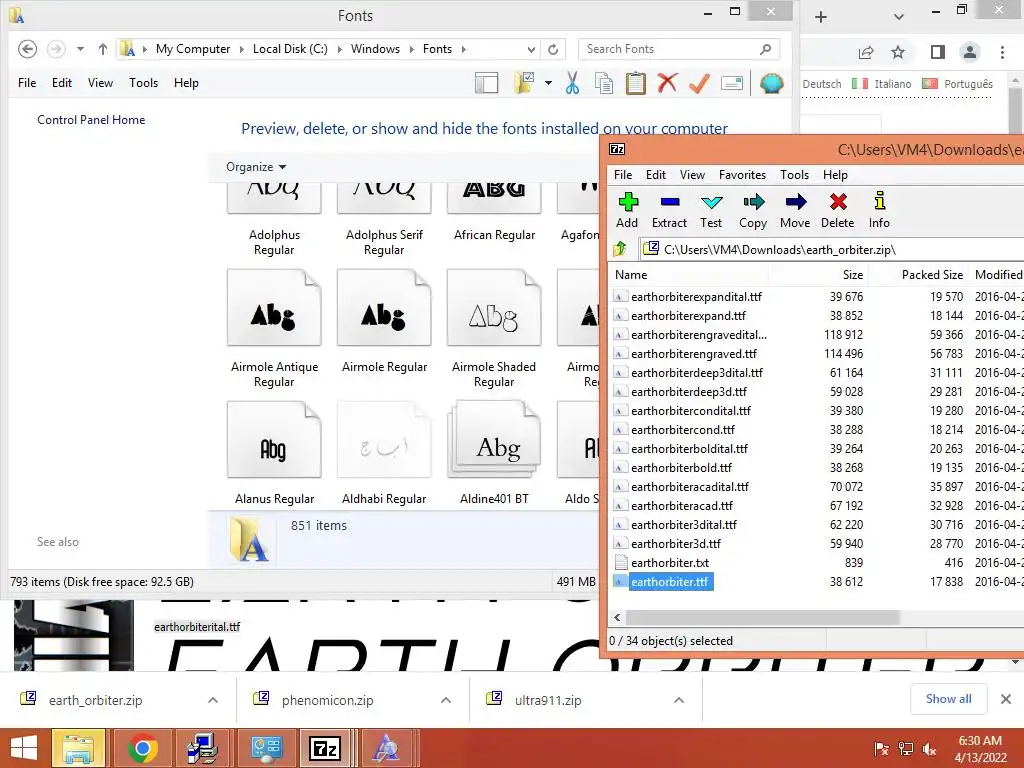The width and height of the screenshot is (1024, 768).
Task: Click the search magnifier icon in Fonts
Action: pos(765,49)
